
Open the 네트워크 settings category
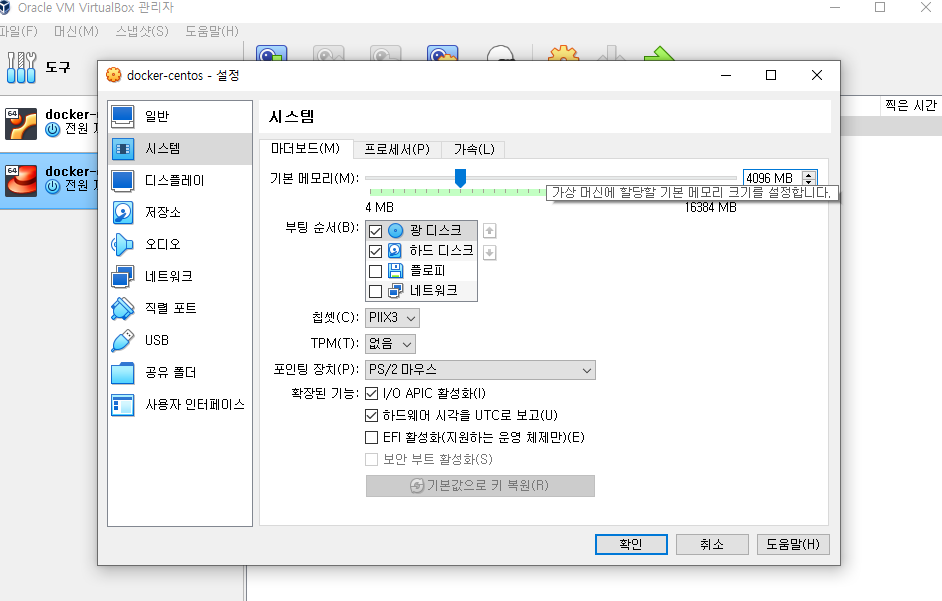[x=180, y=276]
